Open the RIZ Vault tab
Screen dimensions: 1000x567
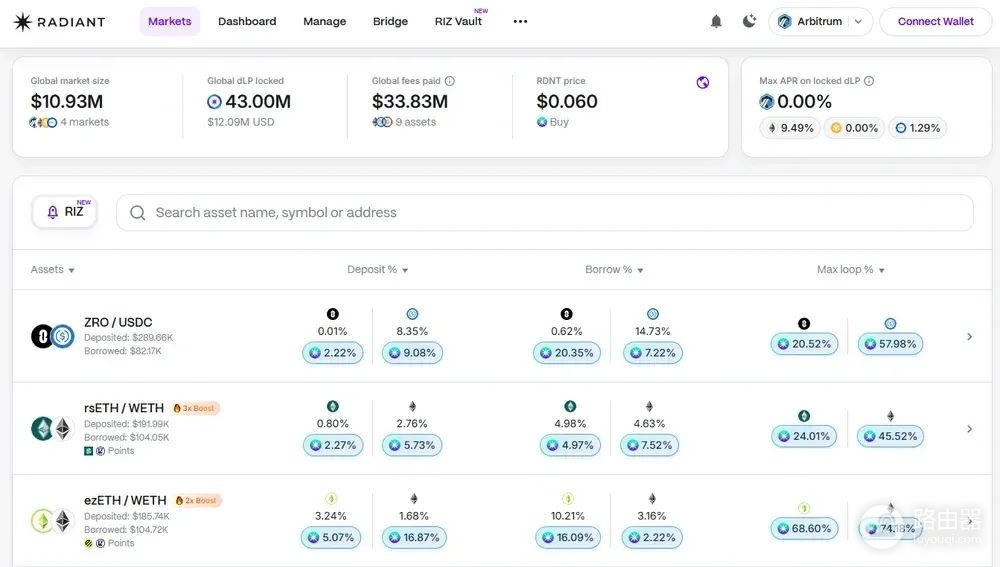pyautogui.click(x=459, y=22)
